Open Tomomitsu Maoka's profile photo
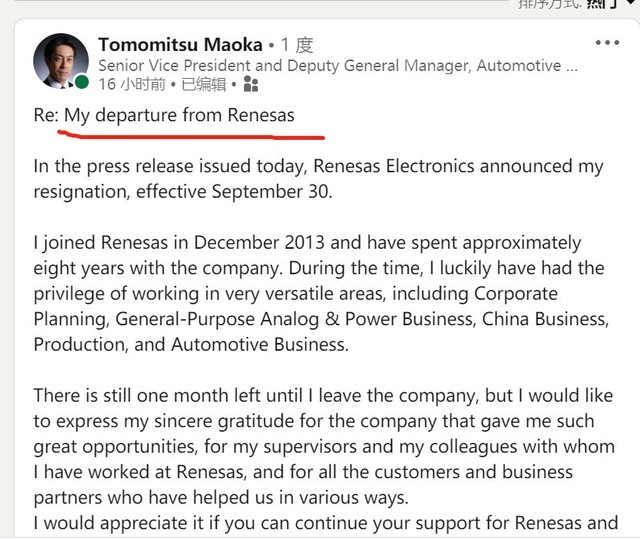This screenshot has height=540, width=640. coord(60,60)
